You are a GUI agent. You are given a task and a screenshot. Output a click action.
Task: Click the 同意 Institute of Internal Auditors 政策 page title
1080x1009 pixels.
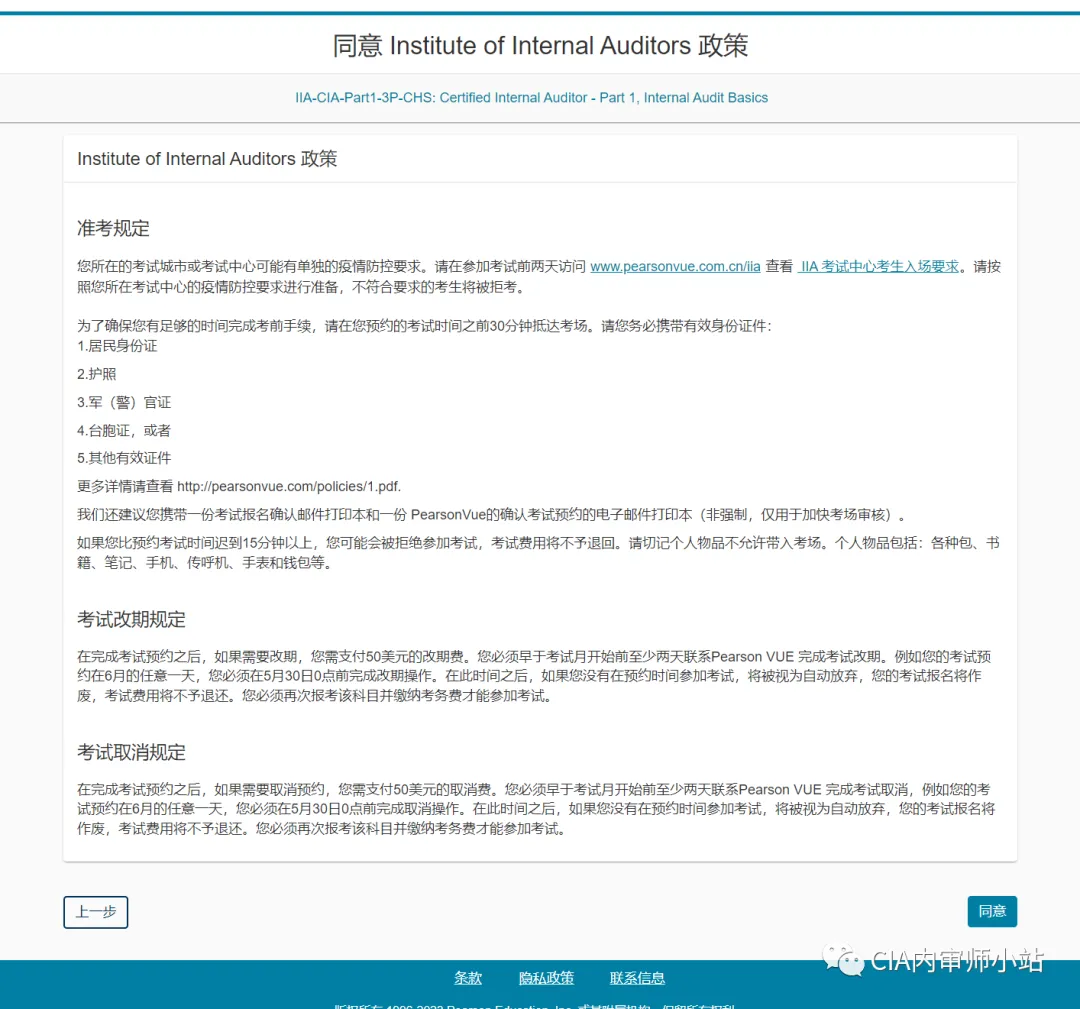(540, 45)
